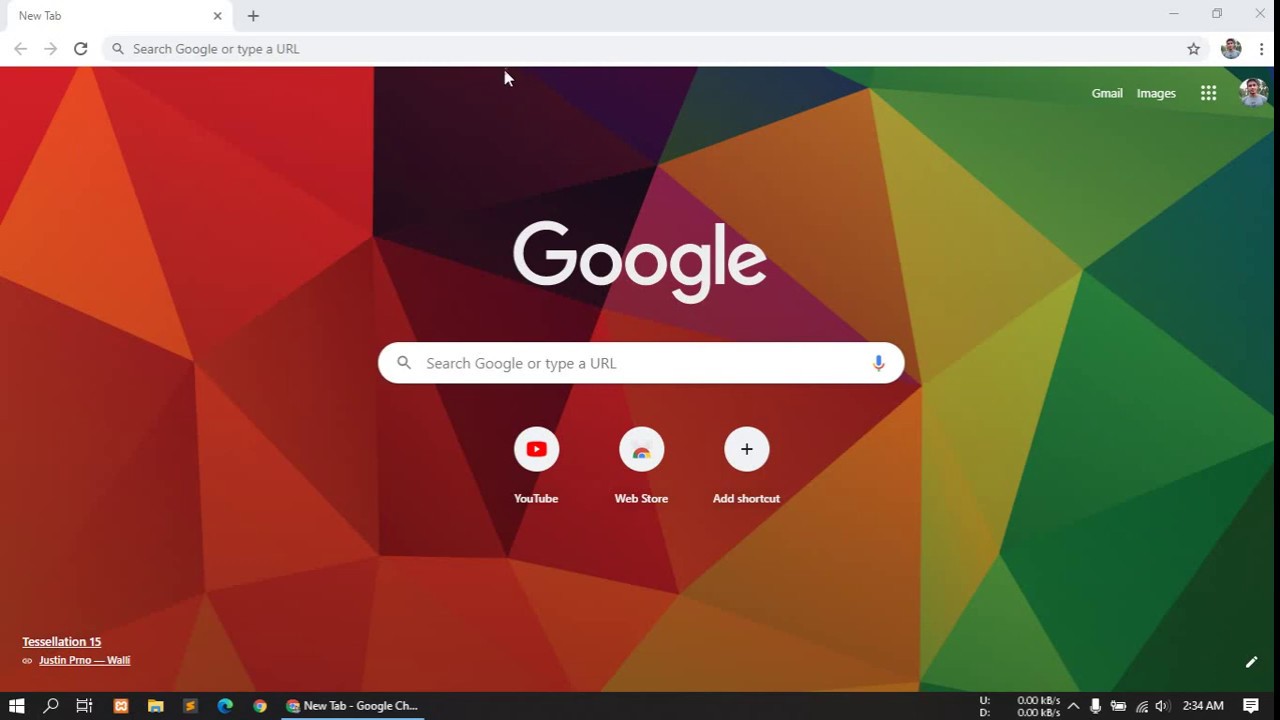Open the Chrome three-dot menu
The height and width of the screenshot is (720, 1280).
(1262, 48)
